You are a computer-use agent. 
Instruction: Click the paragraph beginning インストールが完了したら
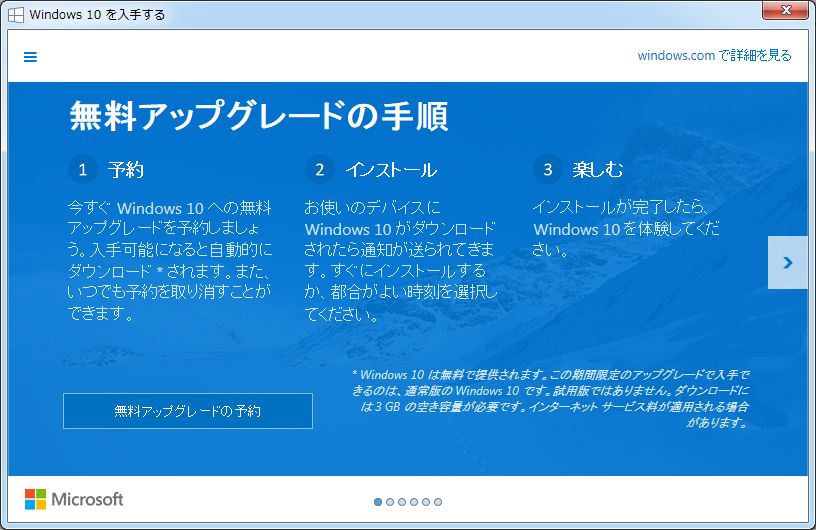626,229
